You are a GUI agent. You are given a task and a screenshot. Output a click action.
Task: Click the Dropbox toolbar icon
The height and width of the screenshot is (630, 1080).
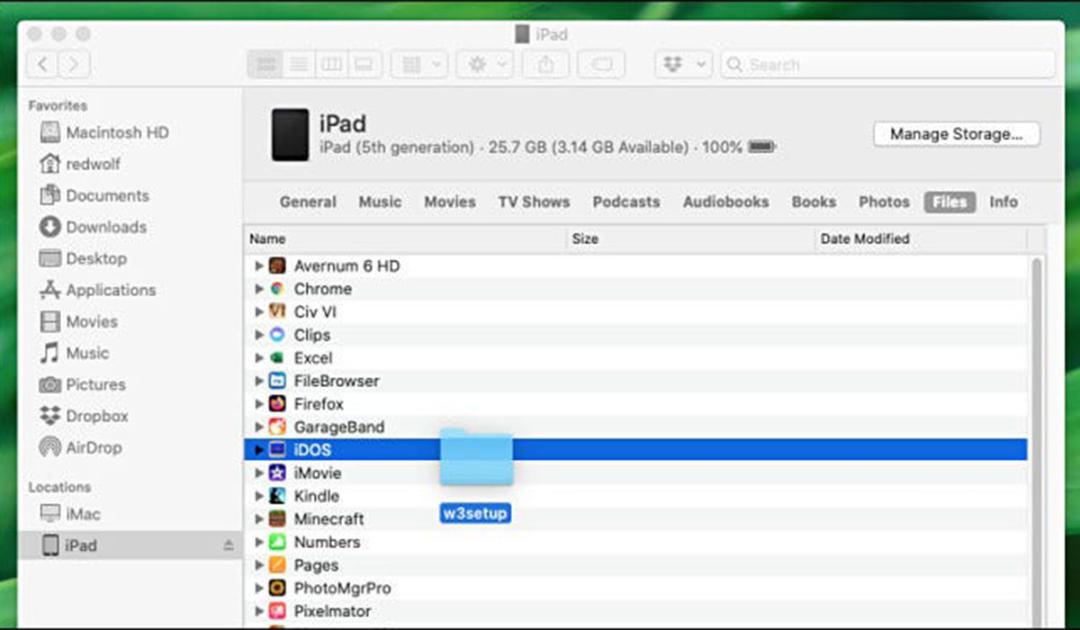683,65
